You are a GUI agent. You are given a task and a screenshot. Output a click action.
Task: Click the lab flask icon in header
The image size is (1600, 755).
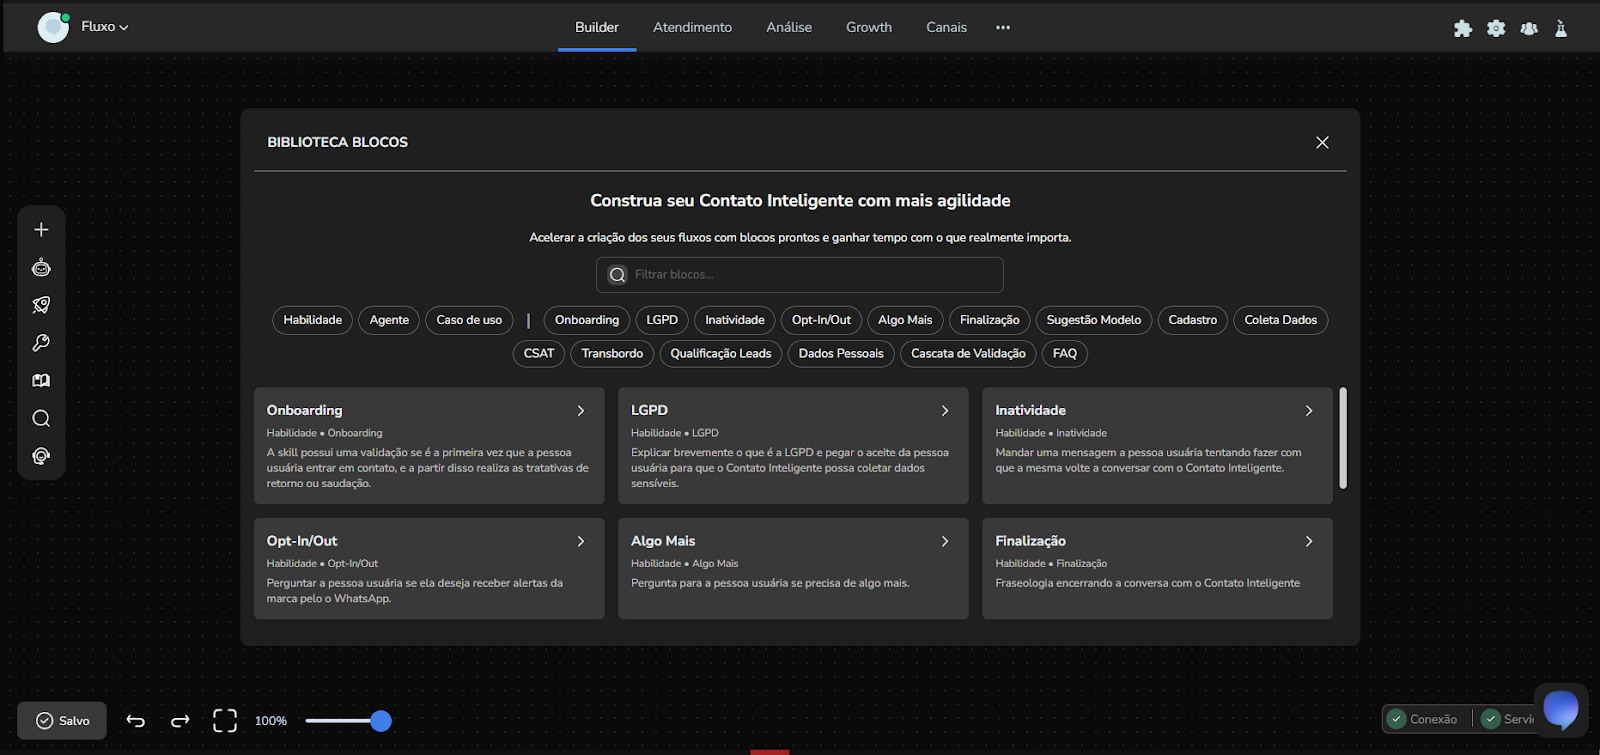[x=1561, y=28]
